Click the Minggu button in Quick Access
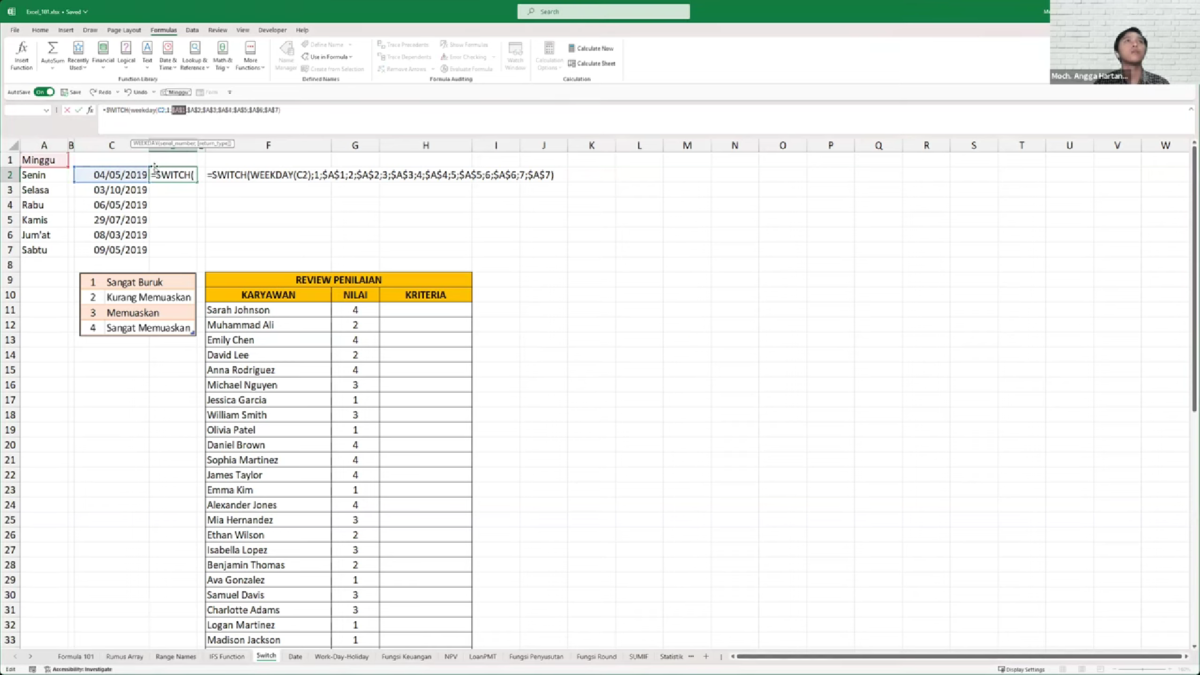The width and height of the screenshot is (1200, 675). tap(176, 92)
